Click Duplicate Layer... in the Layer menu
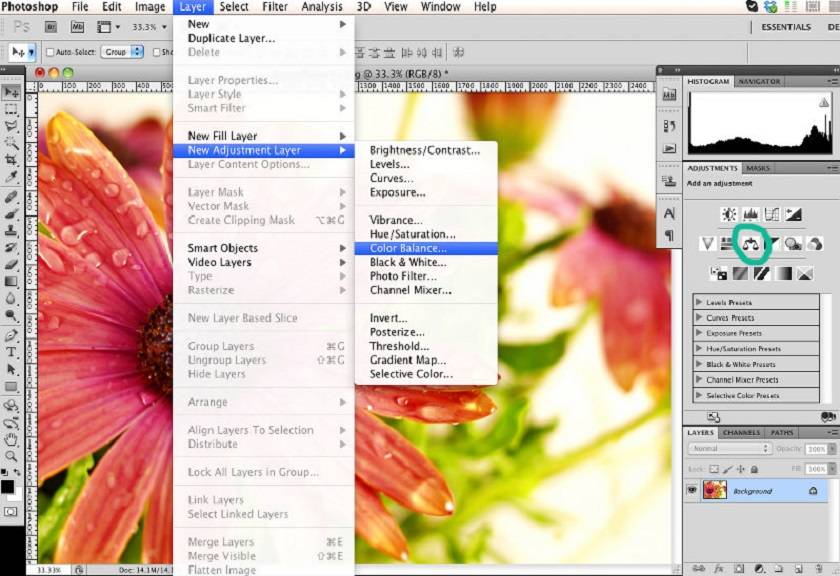 click(231, 38)
